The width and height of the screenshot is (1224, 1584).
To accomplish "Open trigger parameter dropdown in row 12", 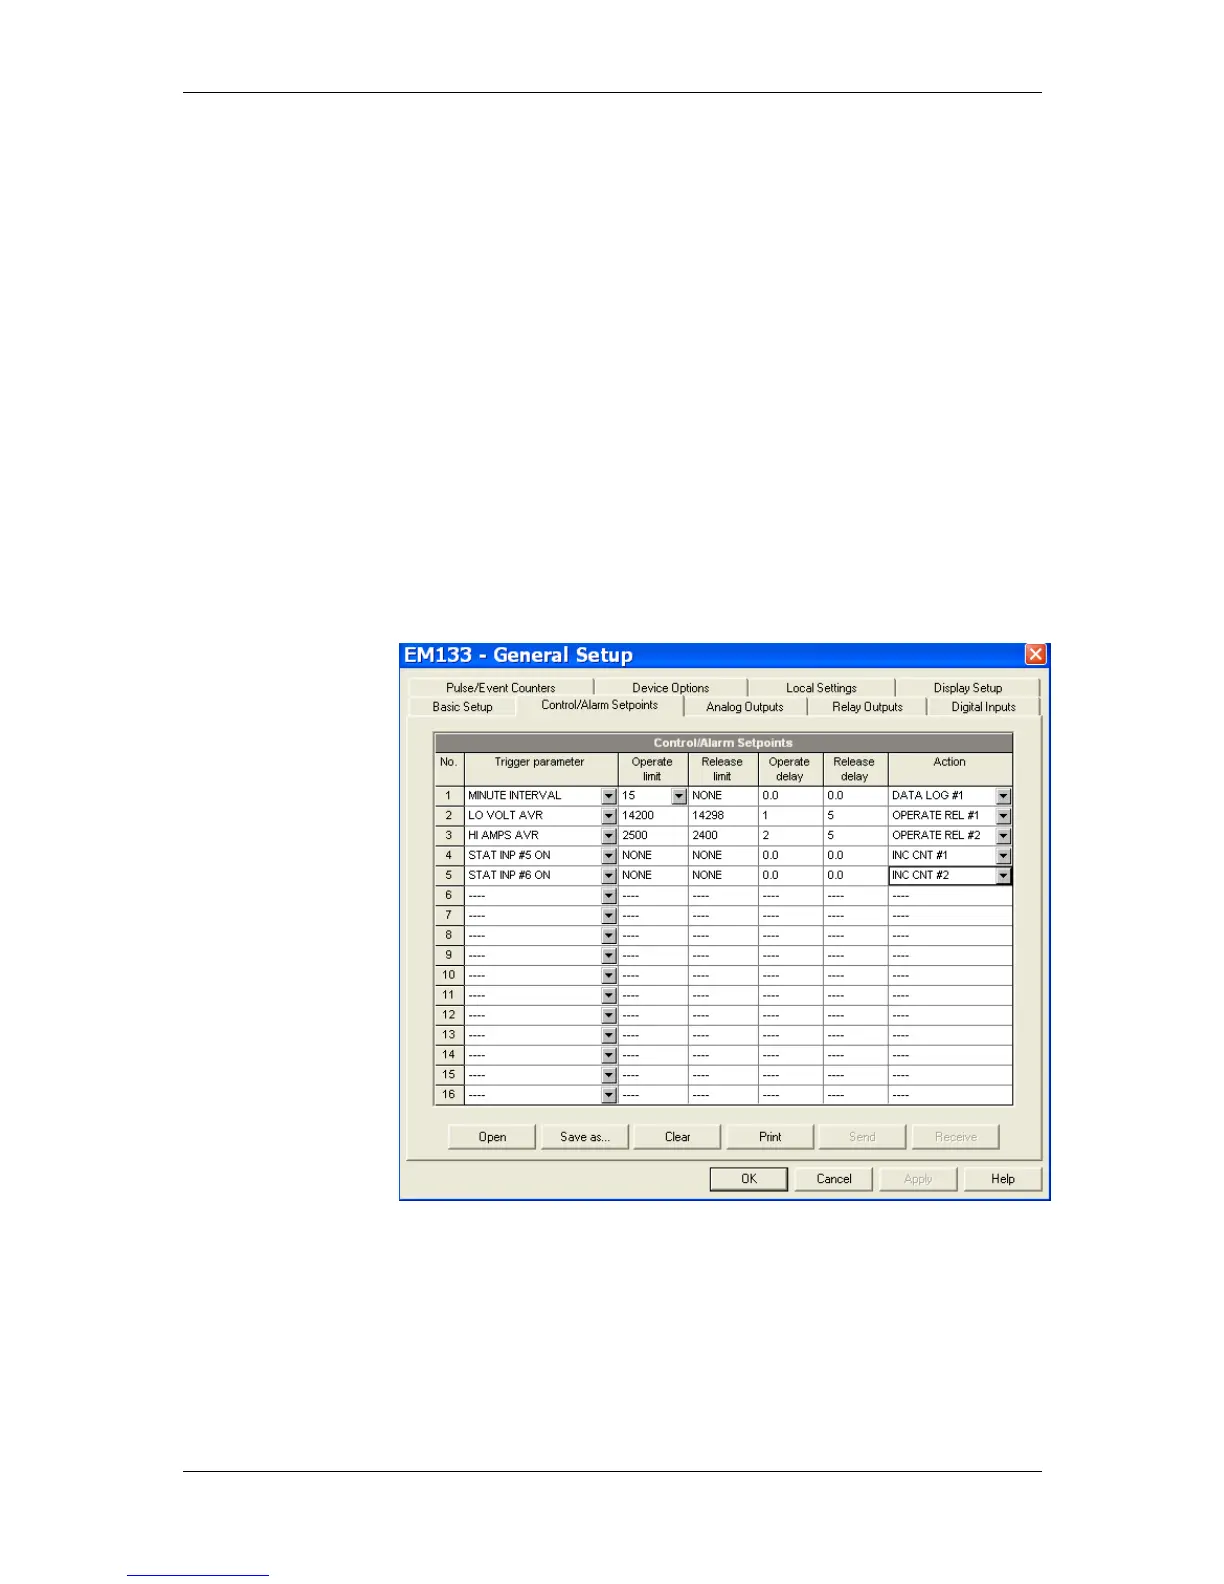I will point(609,1016).
